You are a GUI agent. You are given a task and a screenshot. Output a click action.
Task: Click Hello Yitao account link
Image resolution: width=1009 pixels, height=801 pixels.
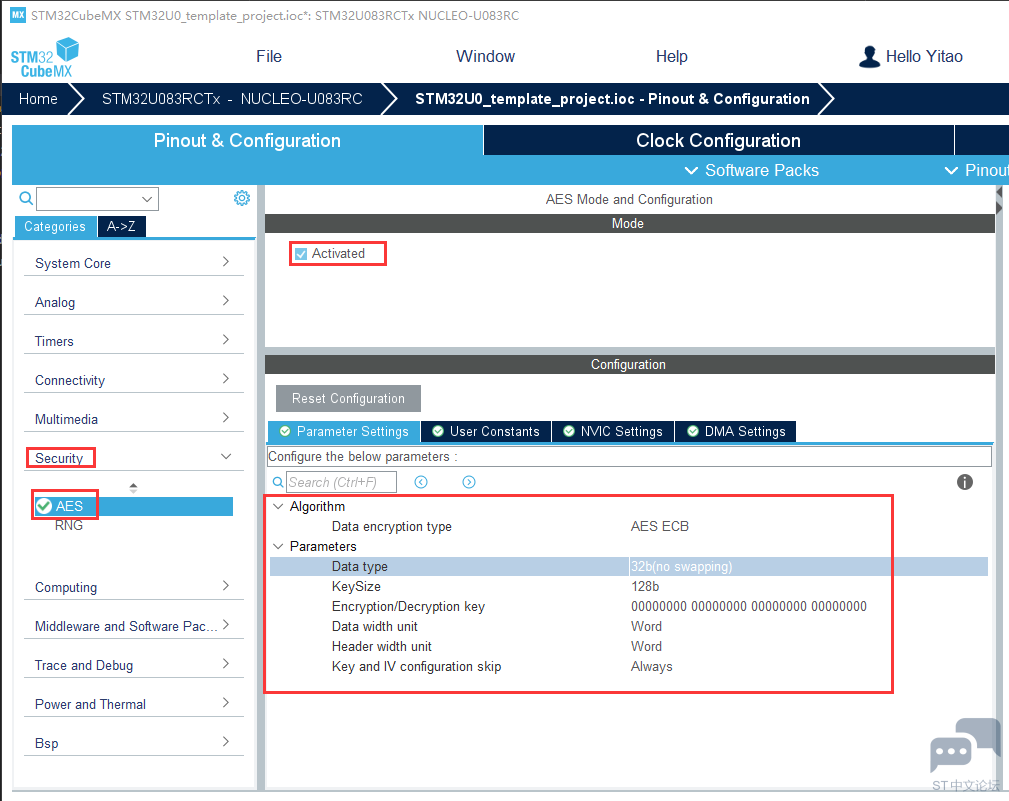click(x=924, y=57)
